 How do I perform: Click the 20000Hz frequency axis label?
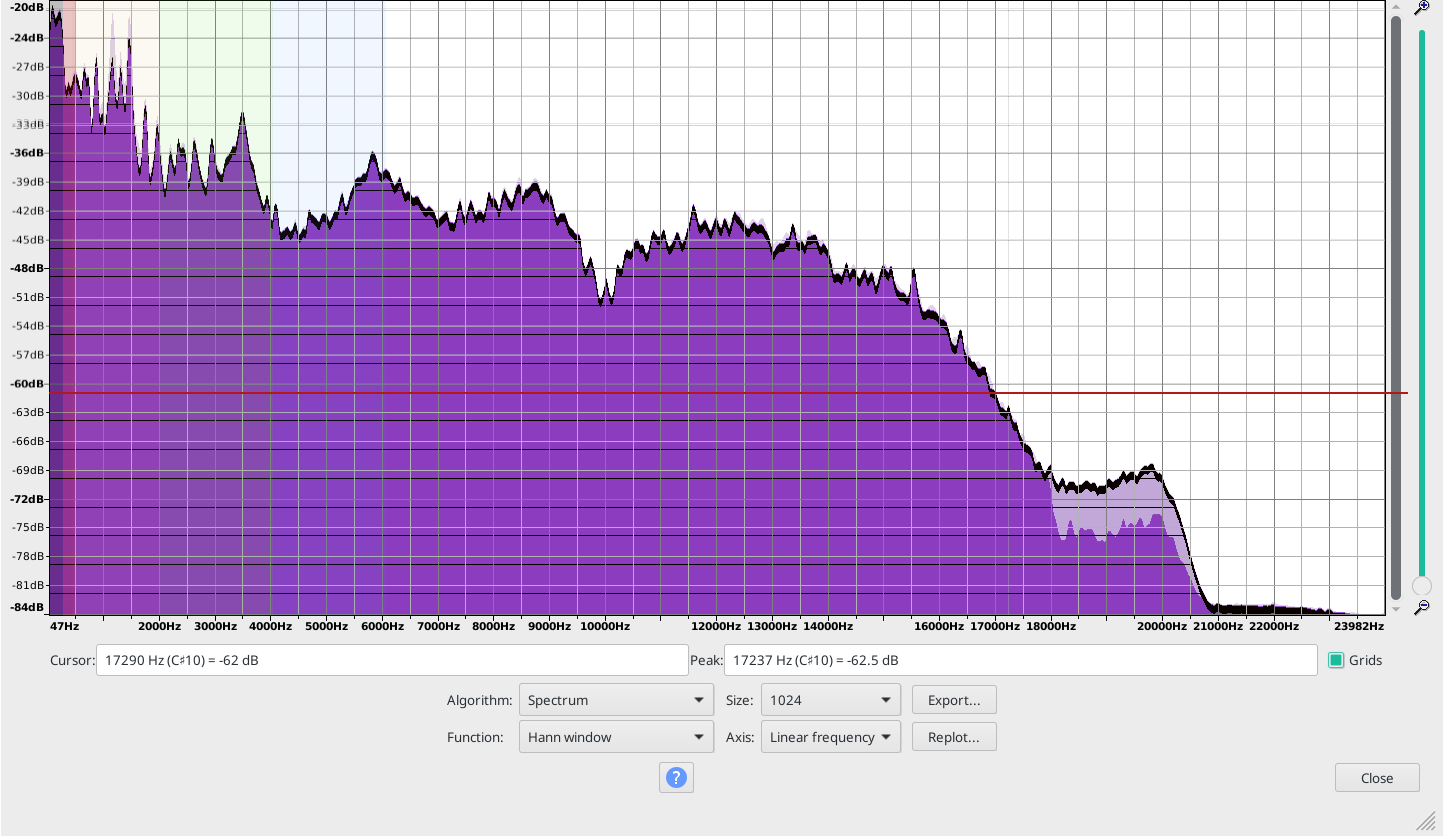pyautogui.click(x=1160, y=626)
